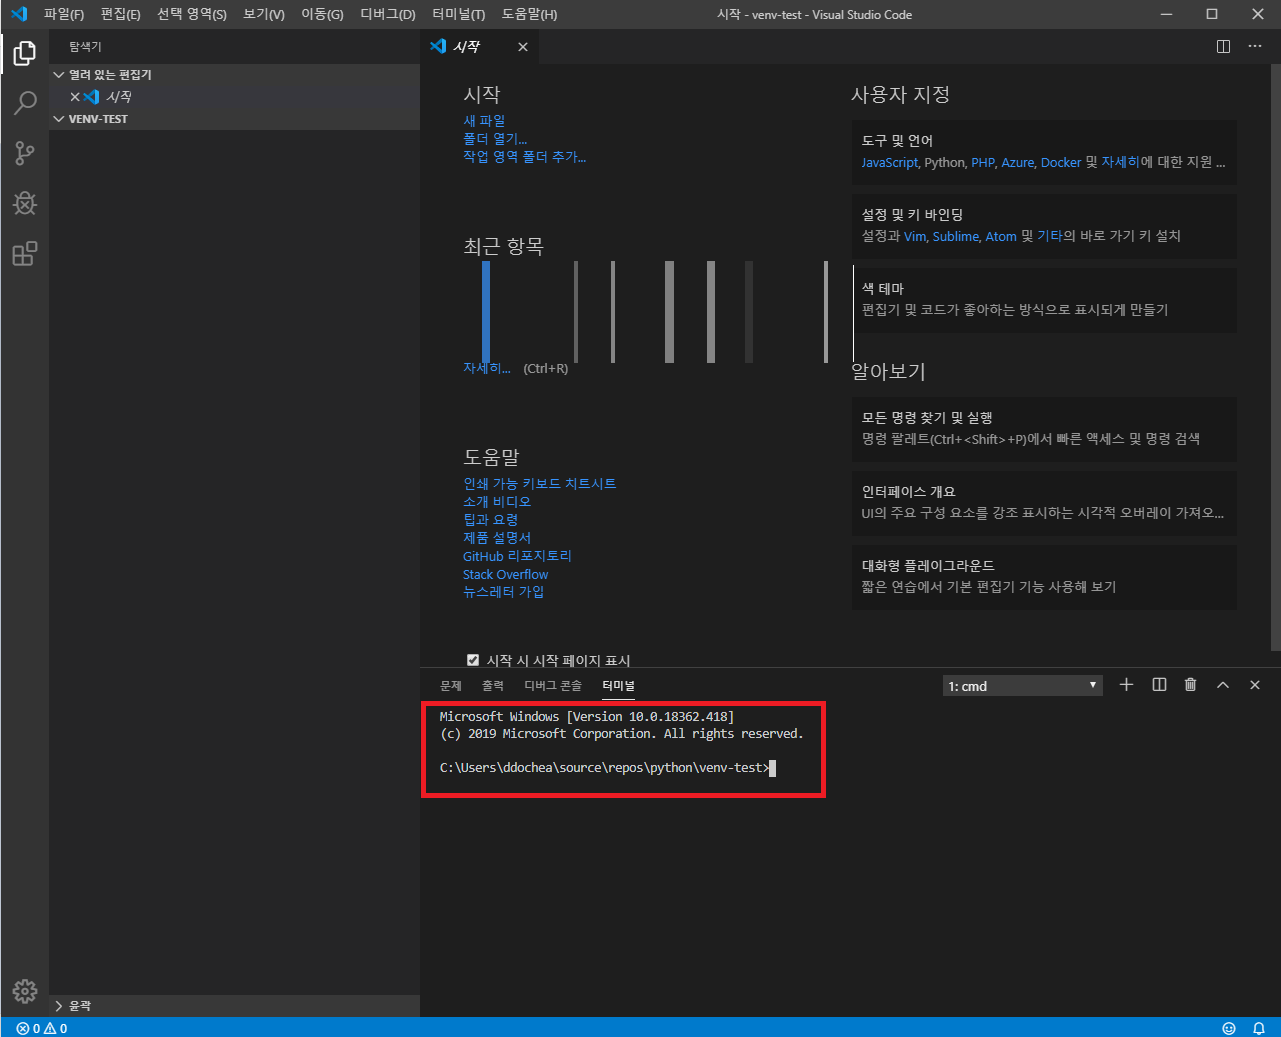Open the 파일(F) menu
Screen dimensions: 1281x1037
[x=64, y=14]
